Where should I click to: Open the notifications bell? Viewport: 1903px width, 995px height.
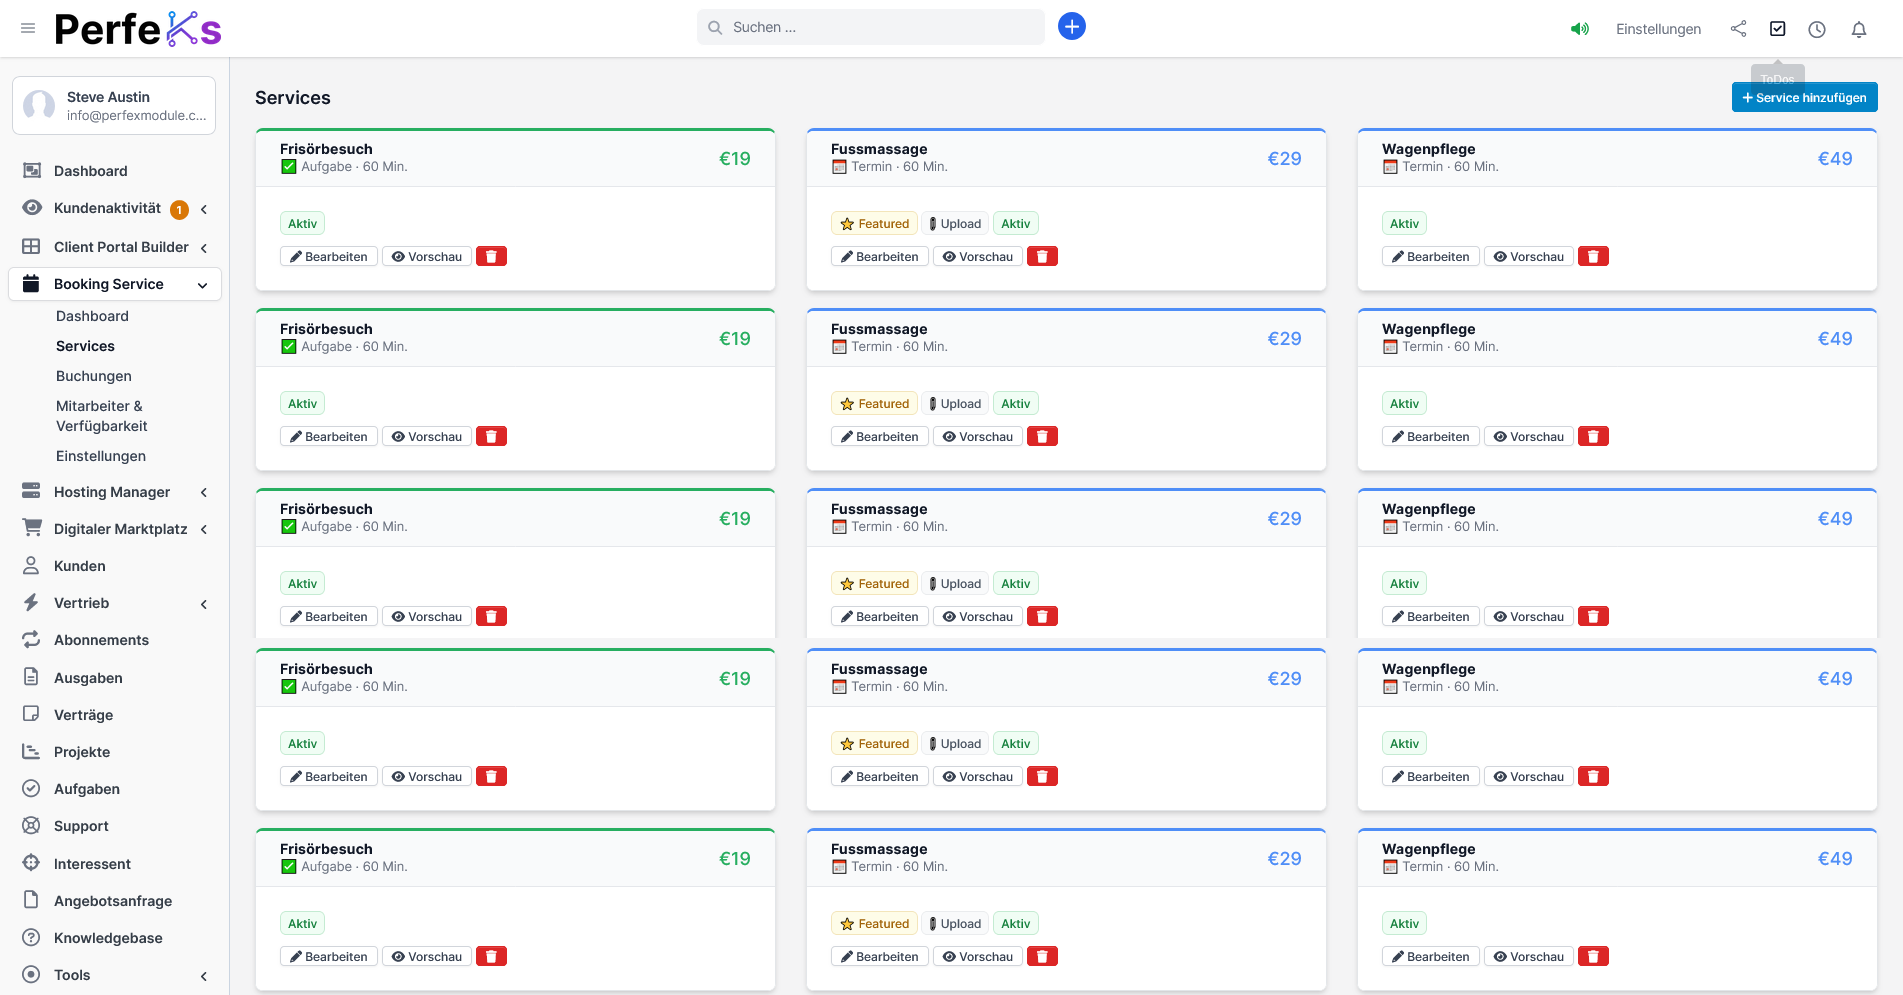click(x=1858, y=29)
